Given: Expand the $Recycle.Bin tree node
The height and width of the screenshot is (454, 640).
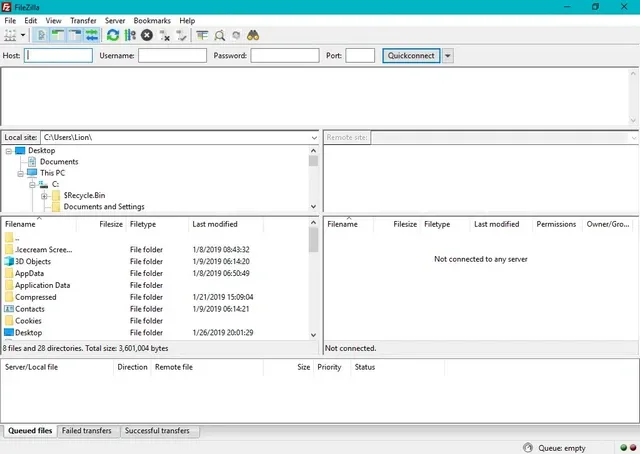Looking at the screenshot, I should point(44,196).
